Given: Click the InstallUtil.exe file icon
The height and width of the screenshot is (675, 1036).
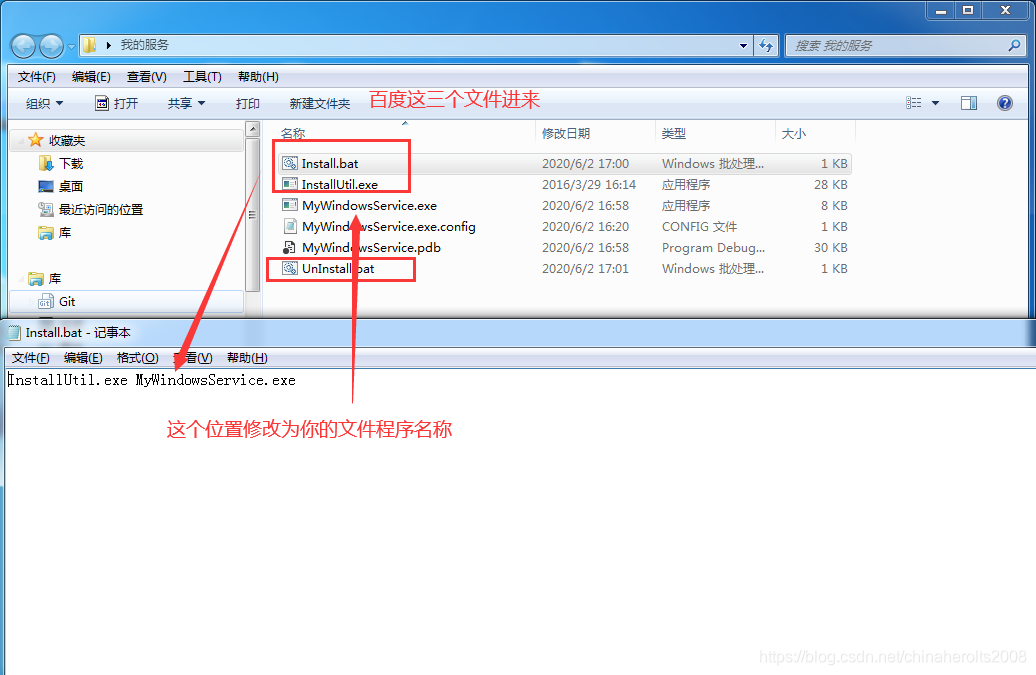Looking at the screenshot, I should [x=289, y=184].
